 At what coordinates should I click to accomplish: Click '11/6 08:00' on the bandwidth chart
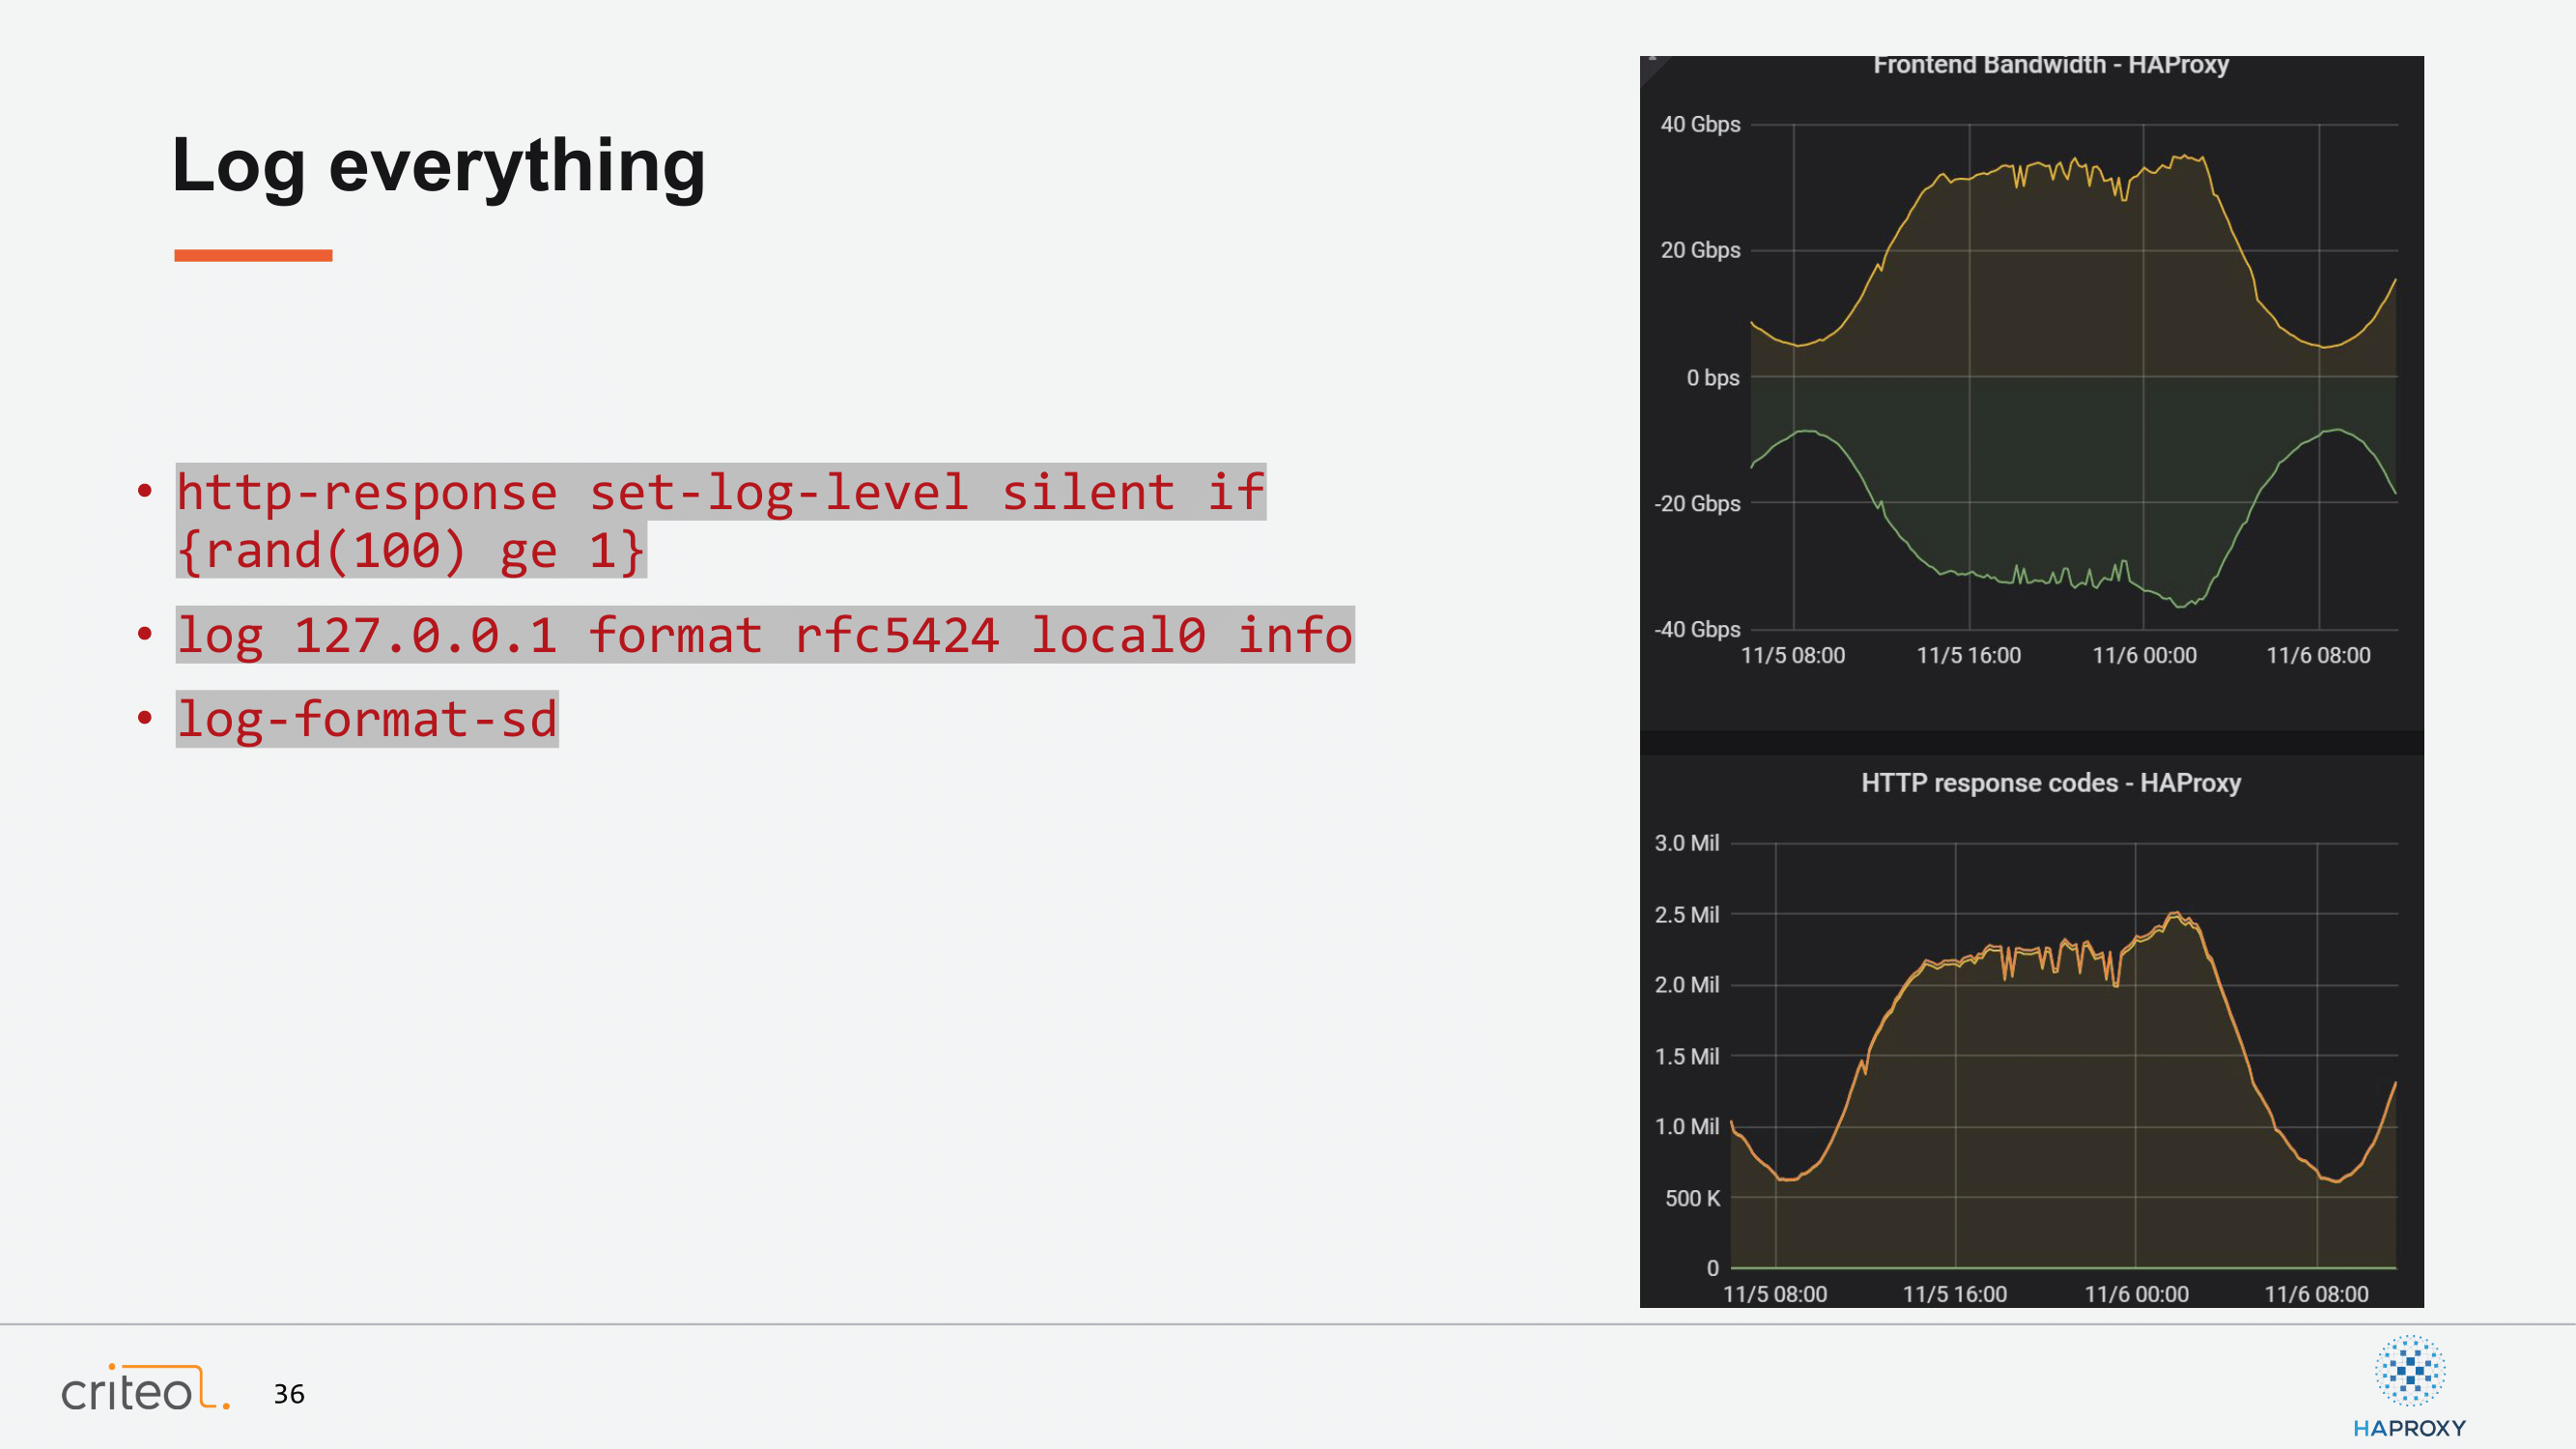click(x=2318, y=656)
